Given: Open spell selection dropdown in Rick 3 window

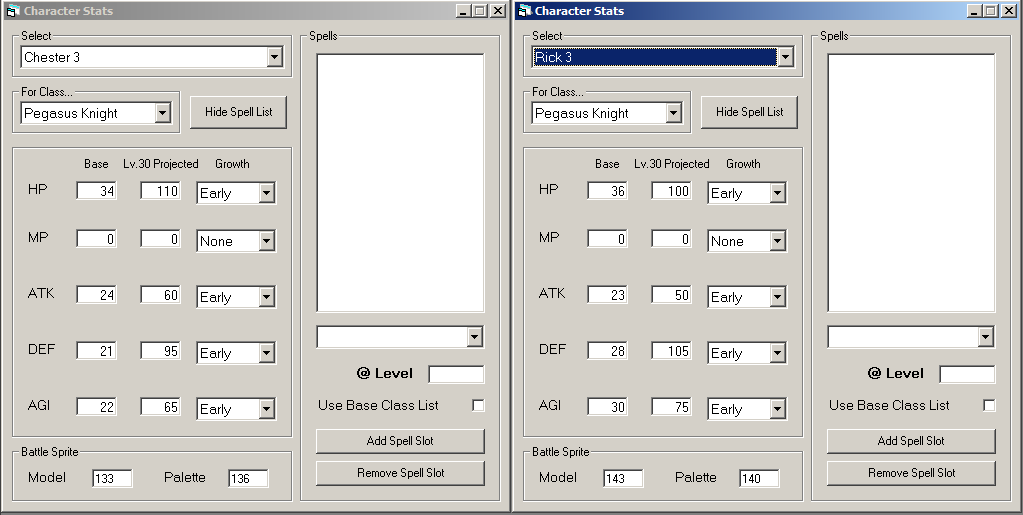Looking at the screenshot, I should (986, 337).
